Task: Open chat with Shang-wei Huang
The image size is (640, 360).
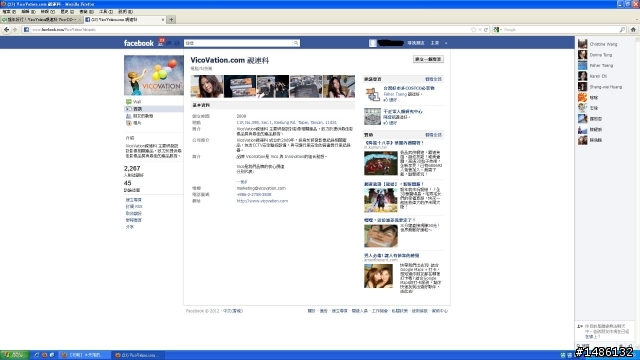Action: 606,87
